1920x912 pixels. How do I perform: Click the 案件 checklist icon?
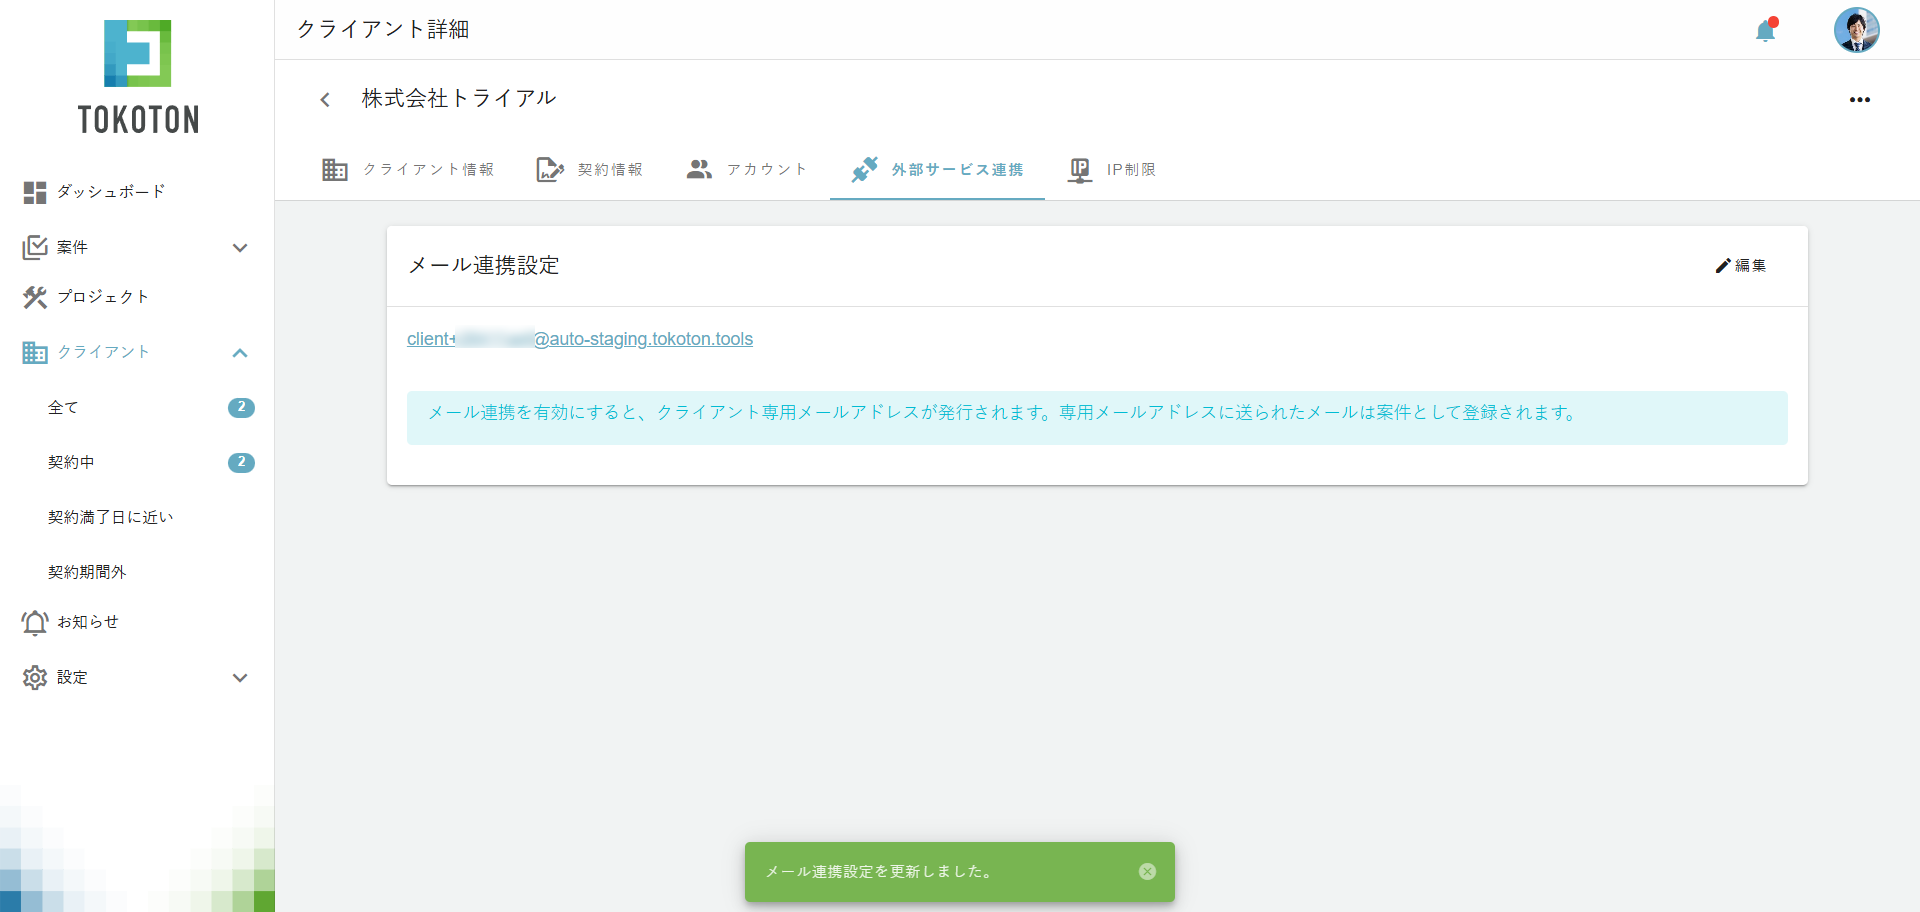35,247
